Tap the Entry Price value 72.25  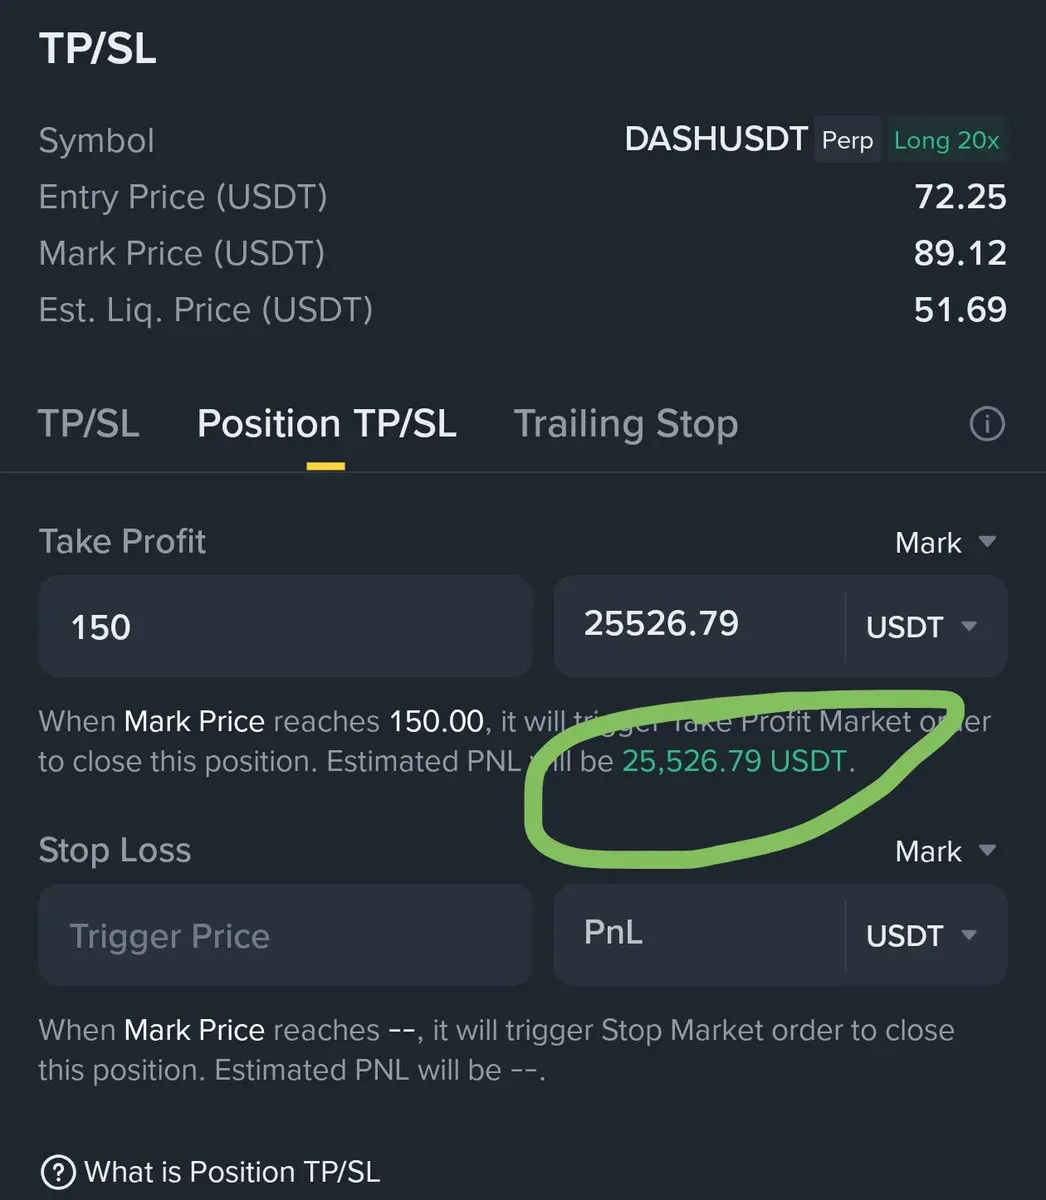(960, 197)
